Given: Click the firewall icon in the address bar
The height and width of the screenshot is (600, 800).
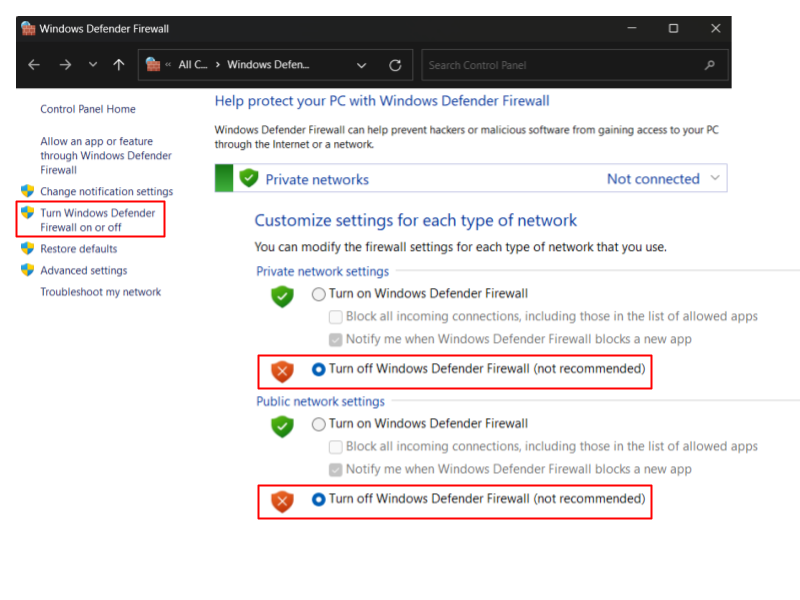Looking at the screenshot, I should coord(153,65).
